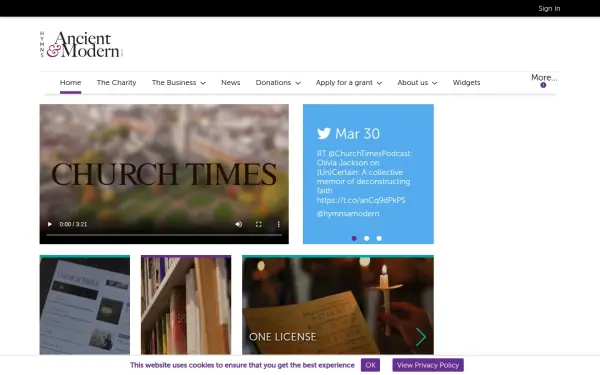Open tweet link https://t.co/anCq9dPkPS

click(x=361, y=200)
